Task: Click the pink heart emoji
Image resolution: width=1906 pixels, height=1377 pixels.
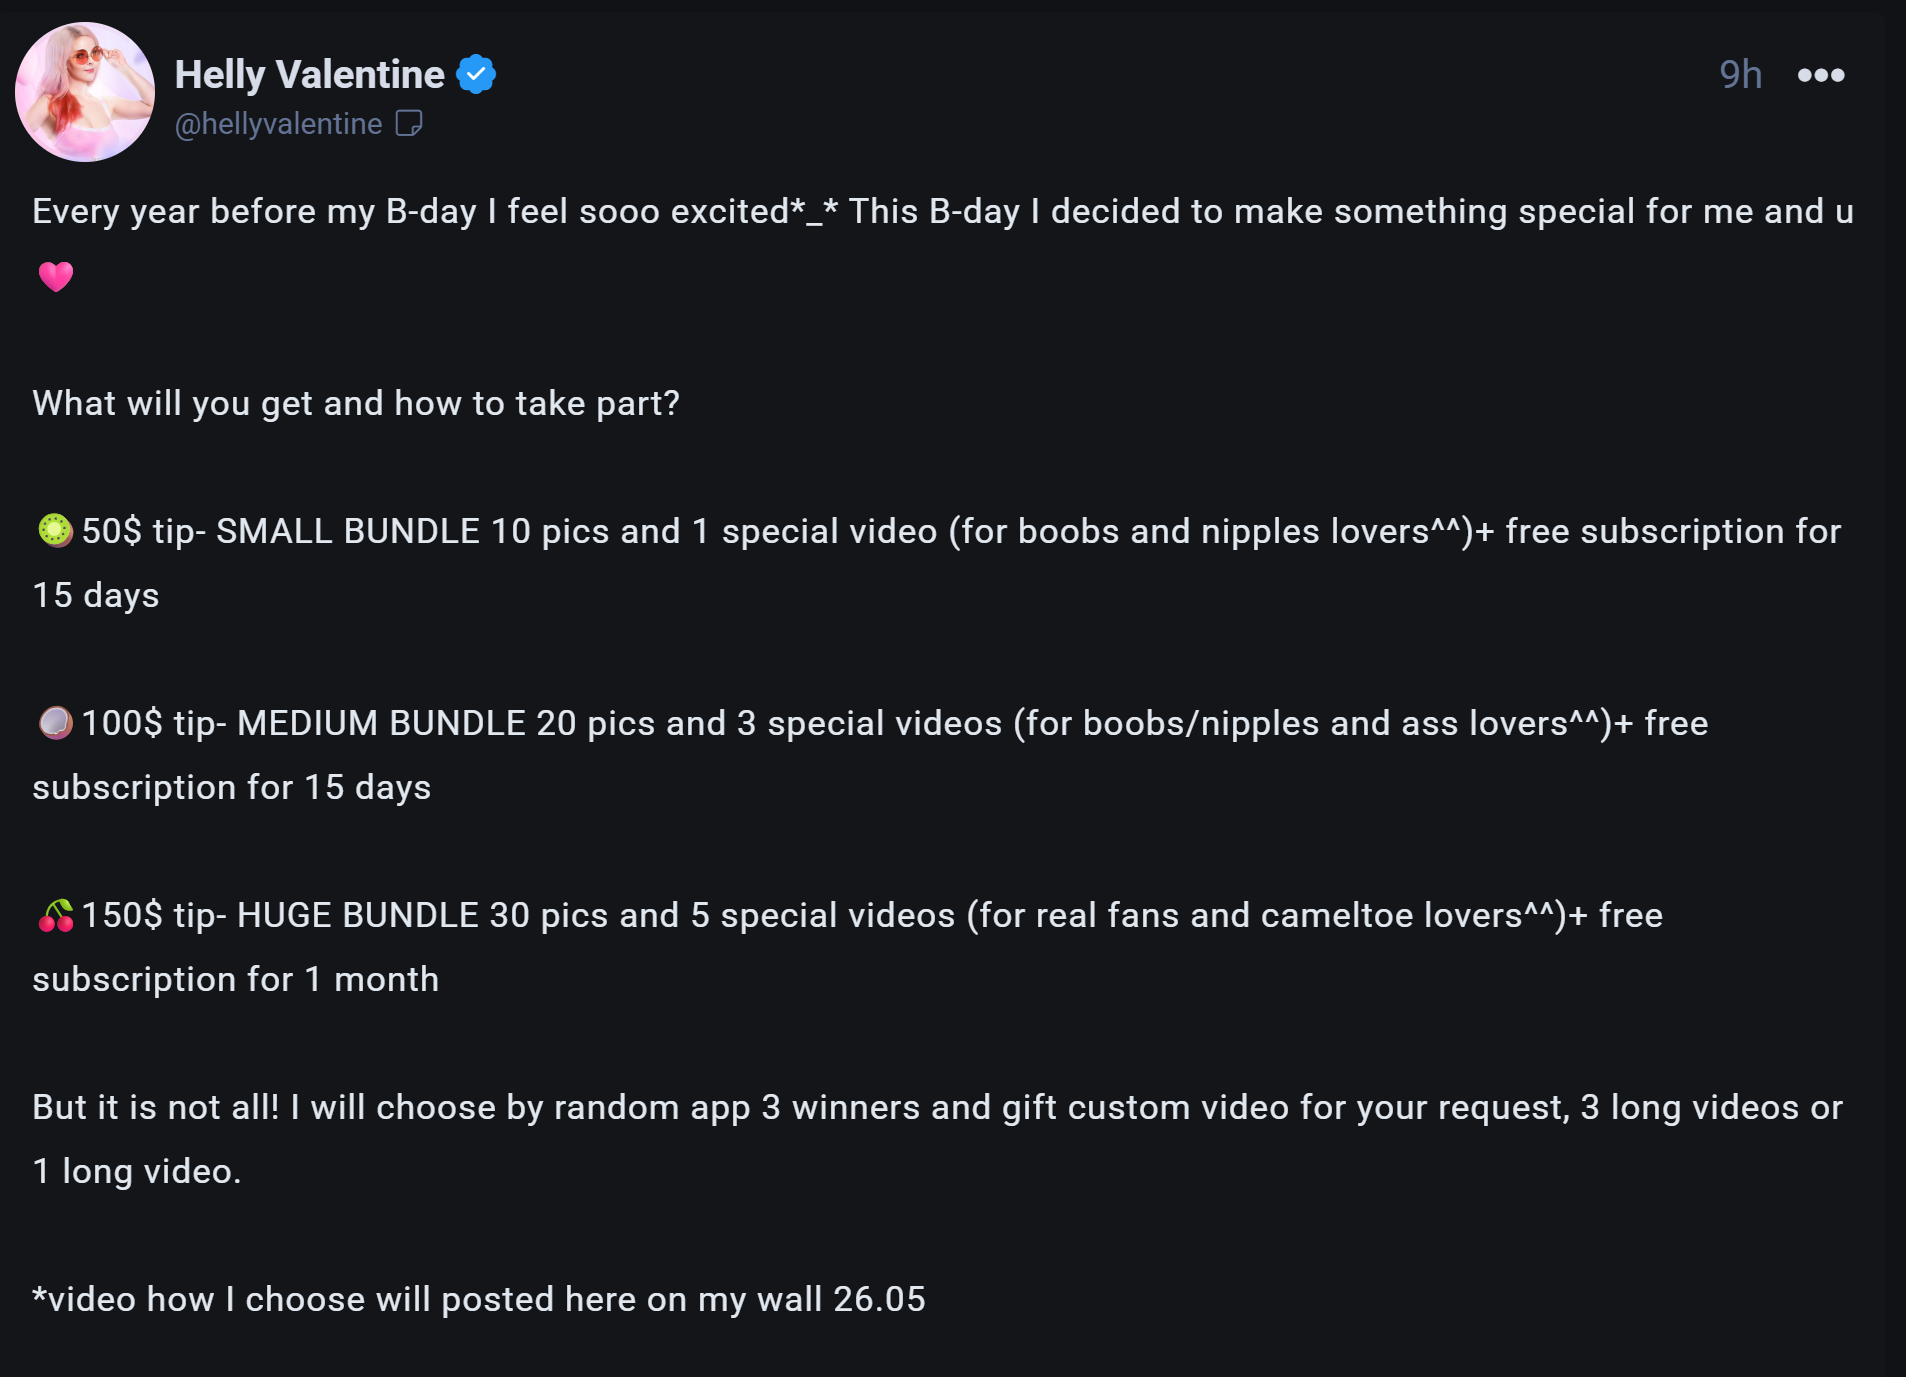Action: [x=56, y=276]
